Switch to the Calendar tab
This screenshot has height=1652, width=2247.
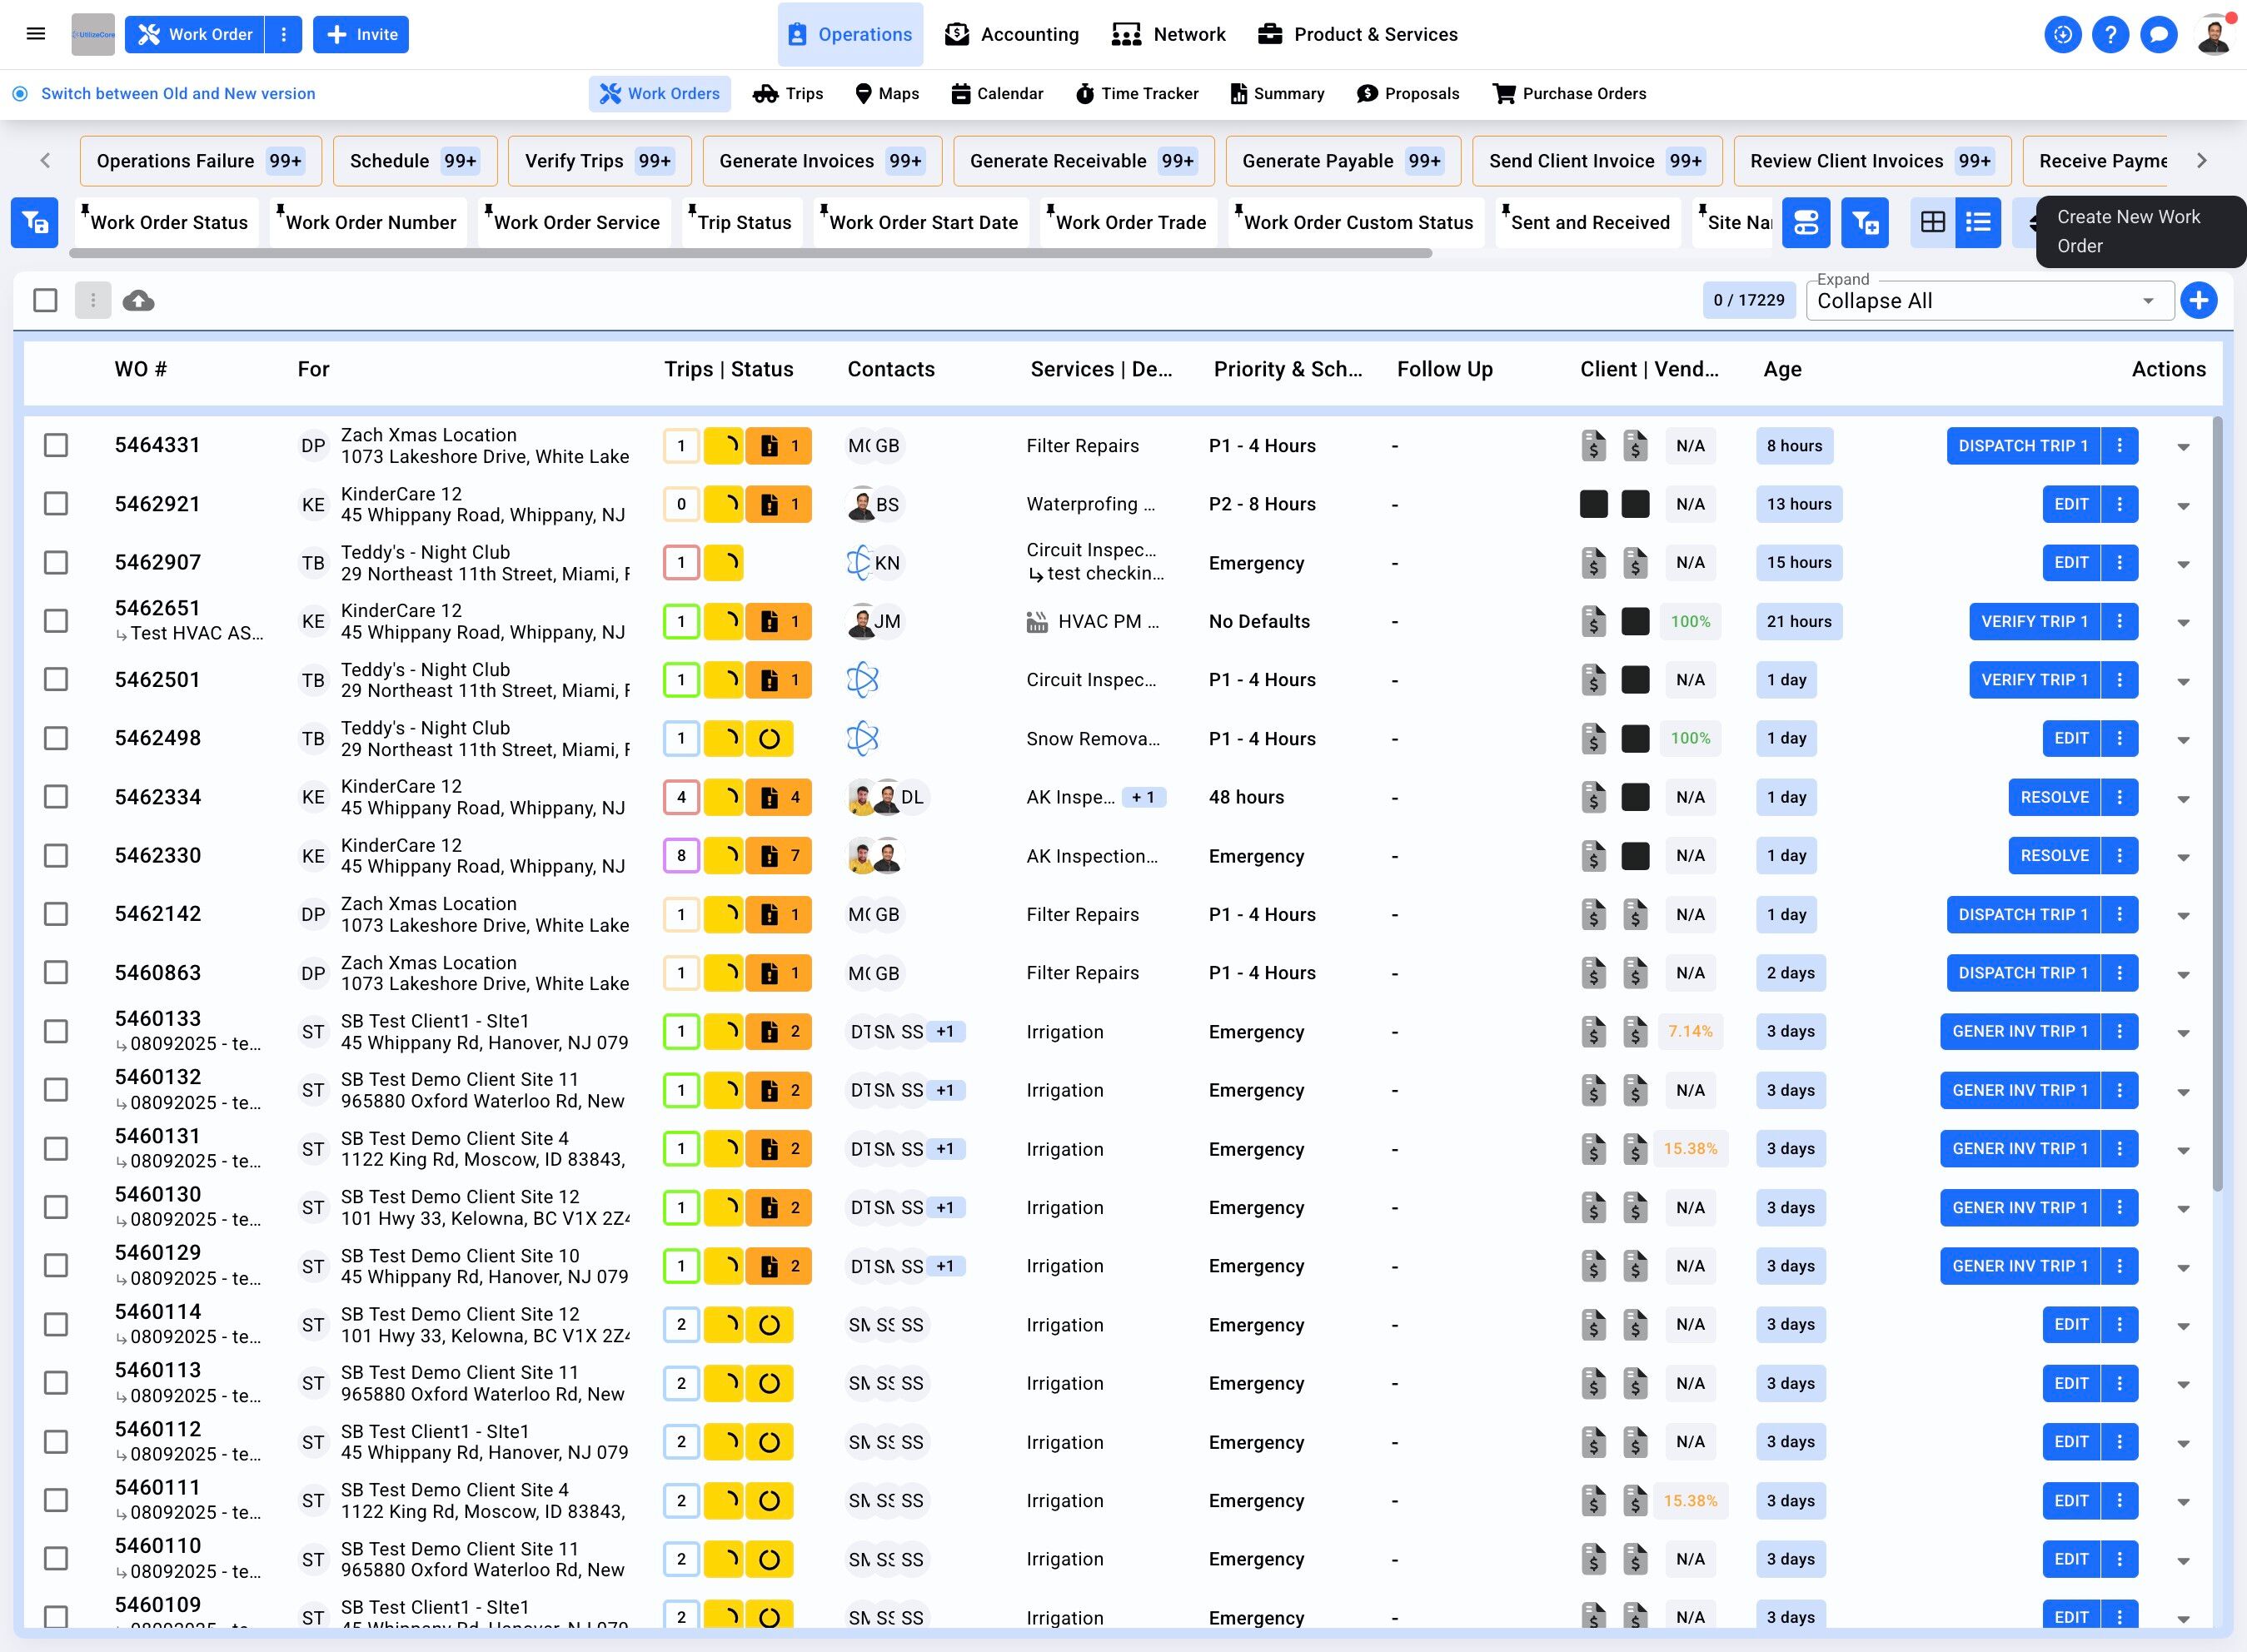(x=997, y=93)
